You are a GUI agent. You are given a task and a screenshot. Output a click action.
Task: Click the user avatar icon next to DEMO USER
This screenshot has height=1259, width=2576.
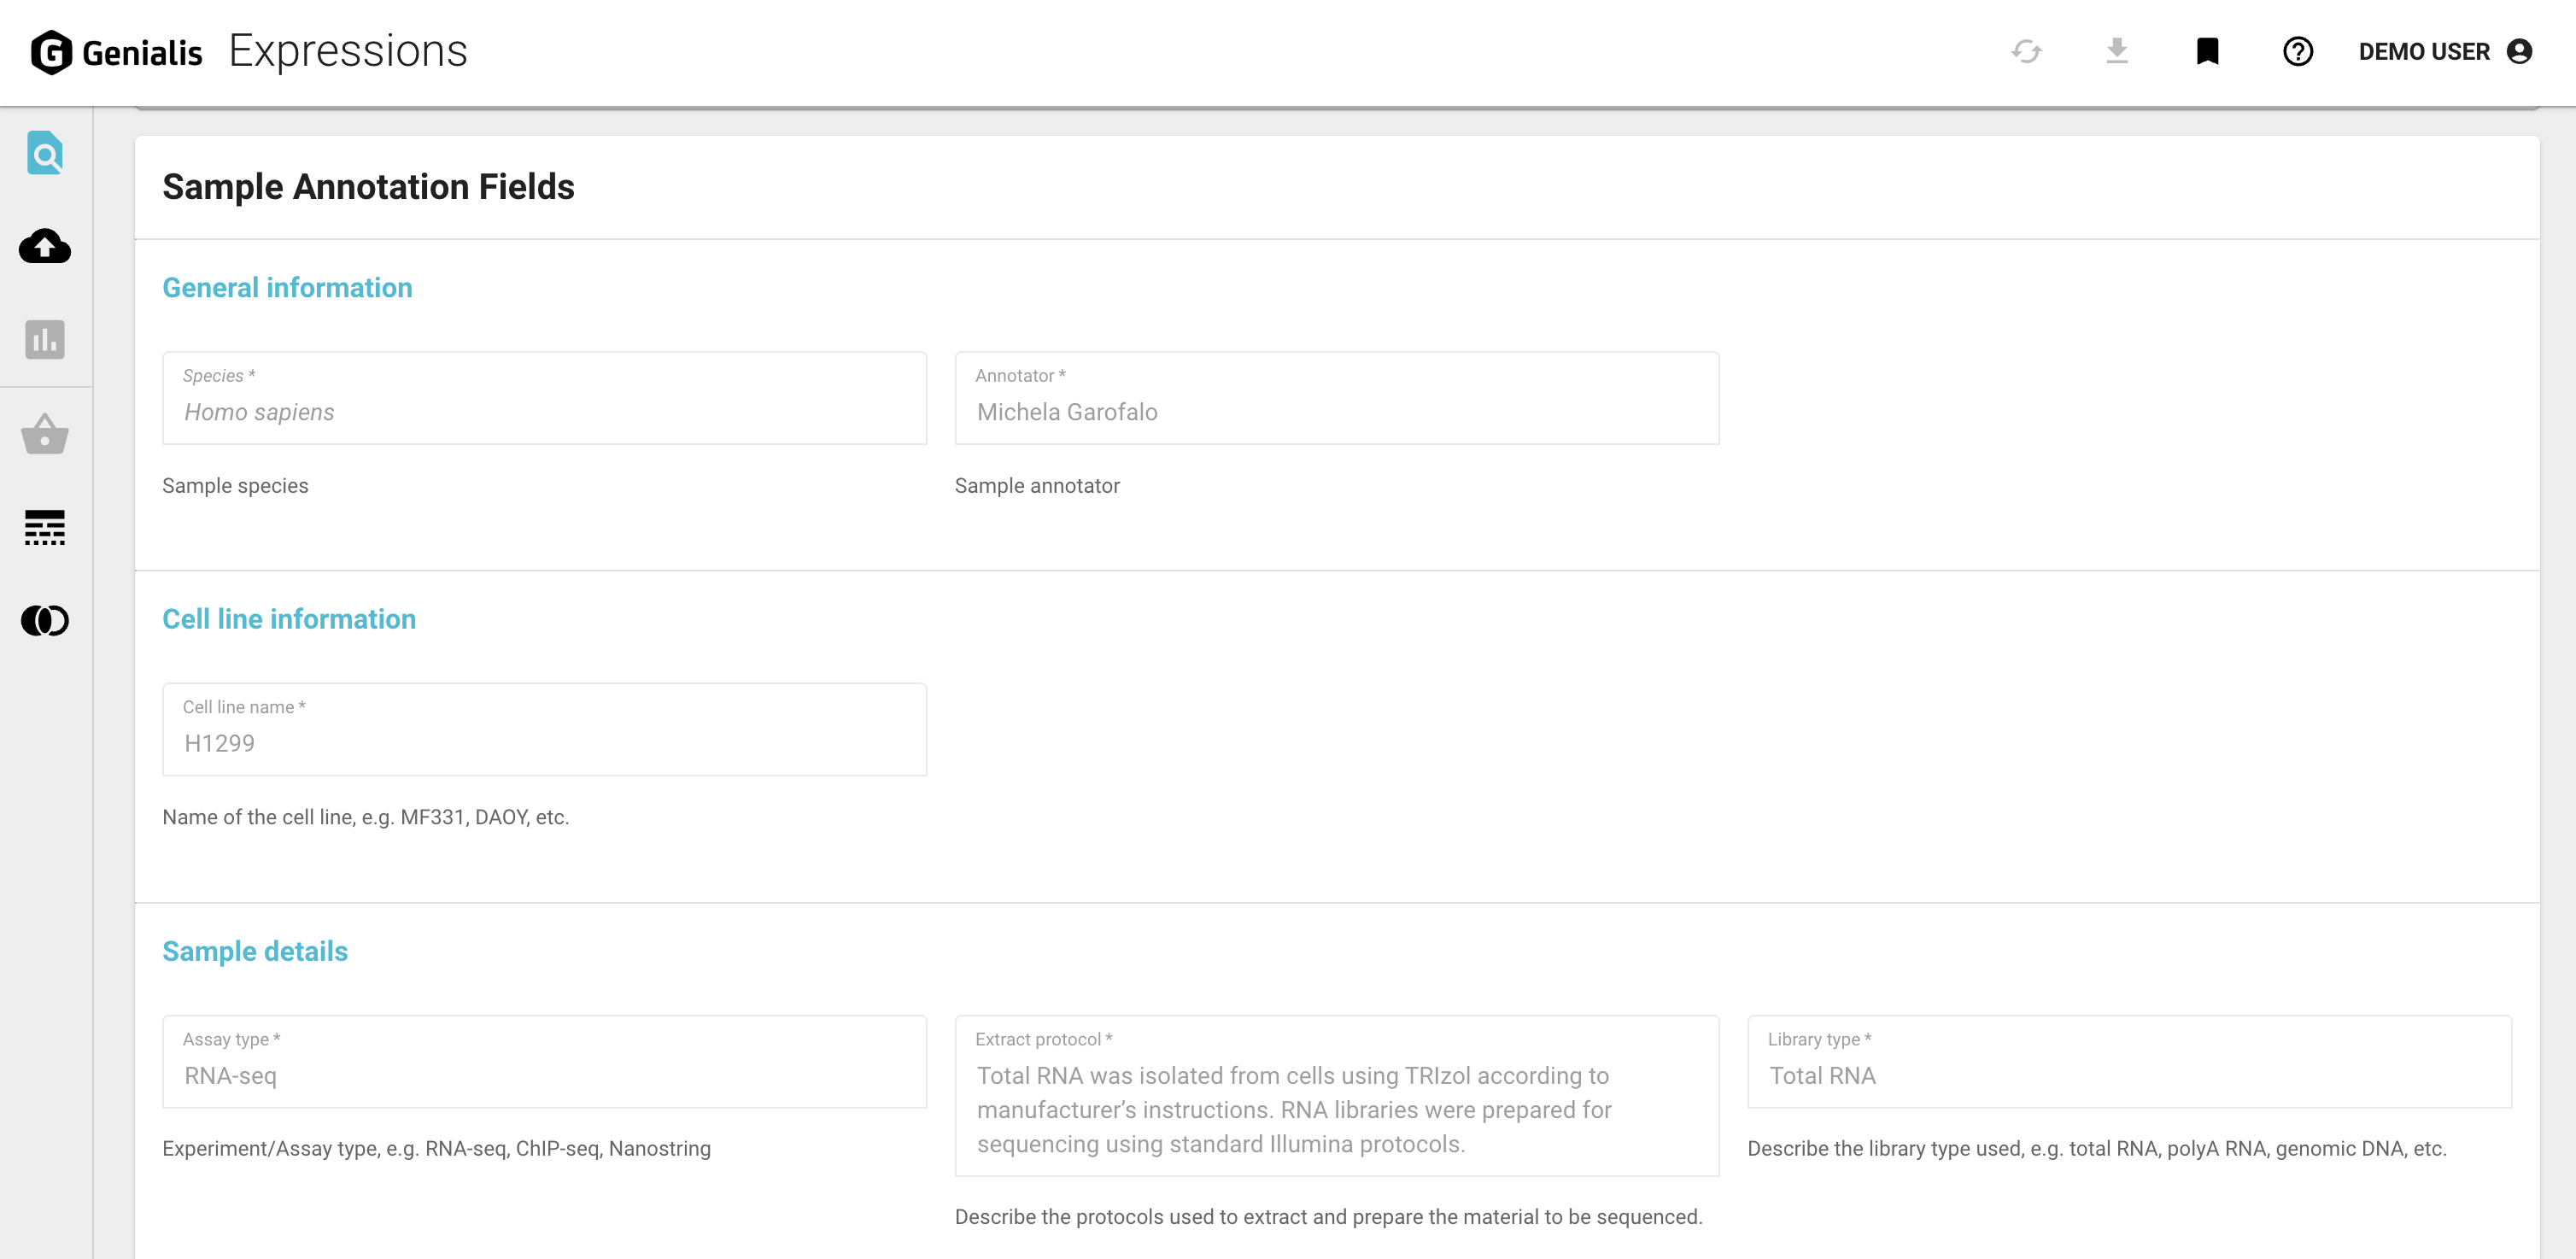click(x=2521, y=51)
